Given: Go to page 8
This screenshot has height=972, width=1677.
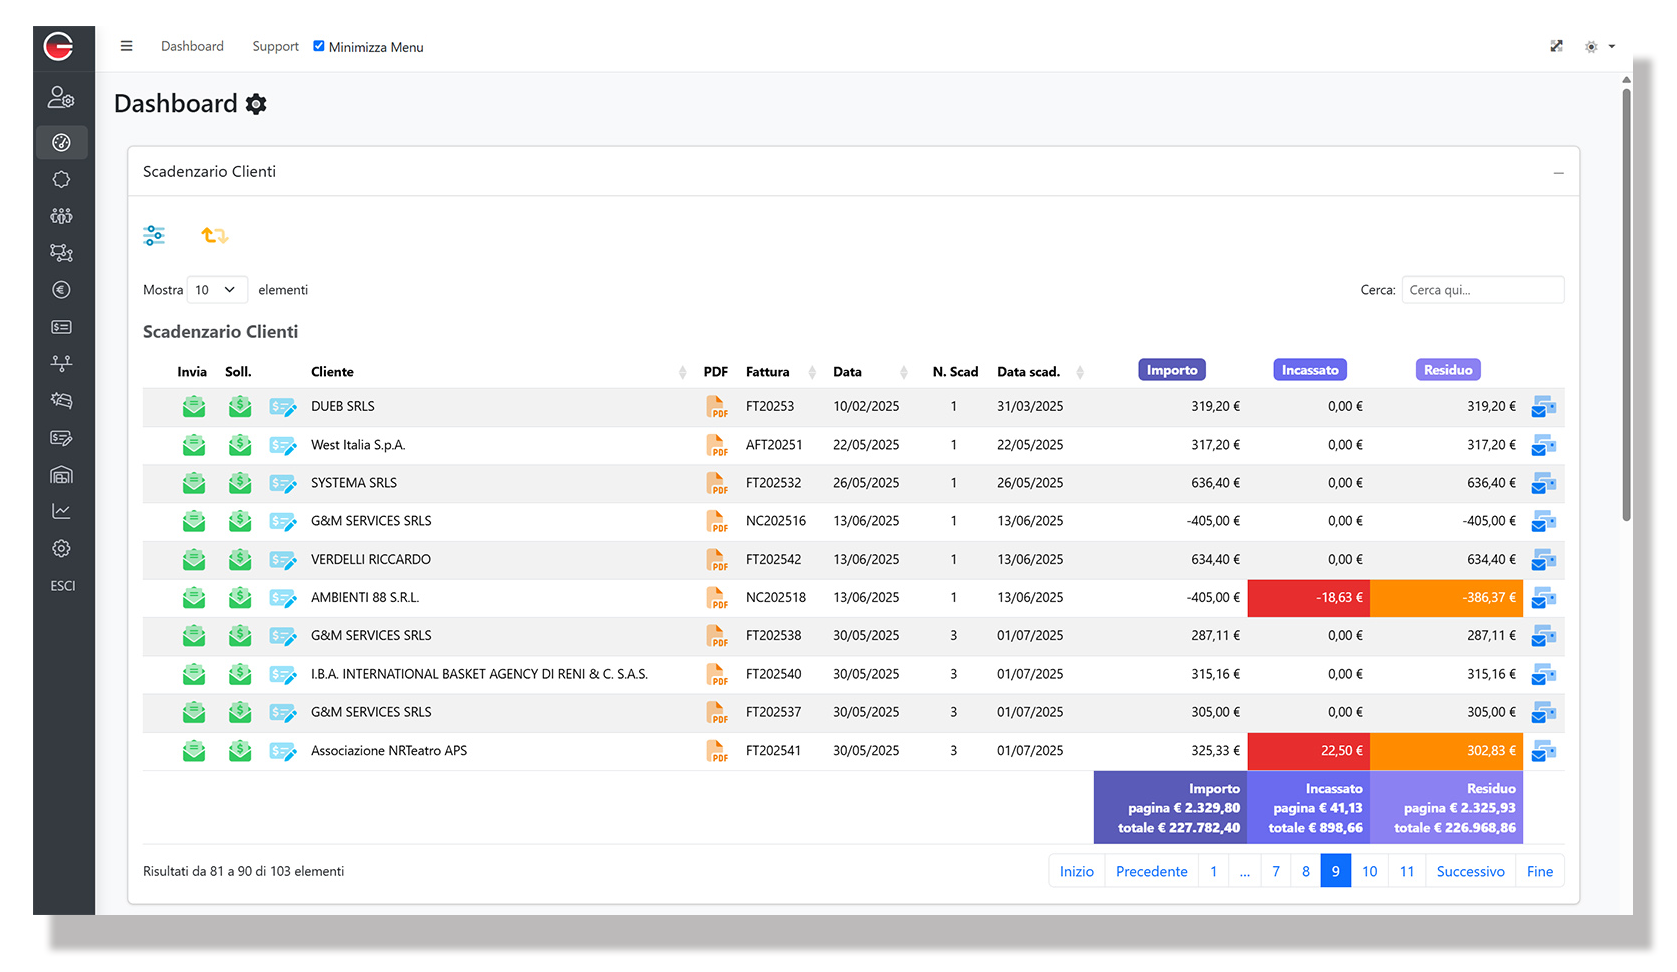Looking at the screenshot, I should 1306,871.
